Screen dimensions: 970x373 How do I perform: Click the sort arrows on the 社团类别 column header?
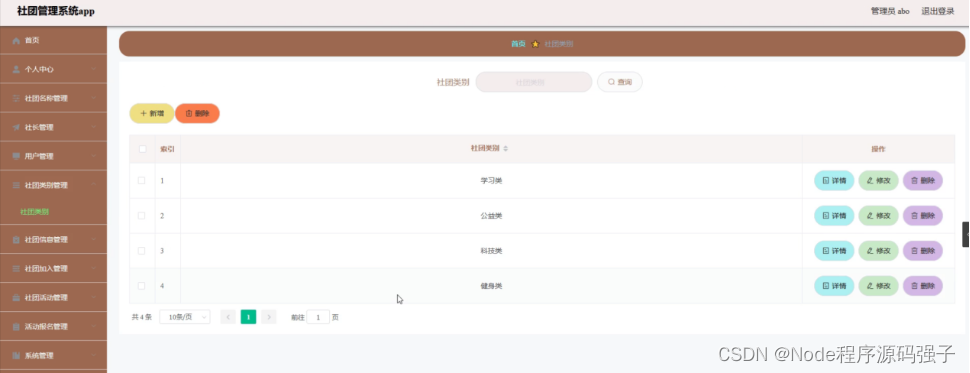click(x=505, y=149)
